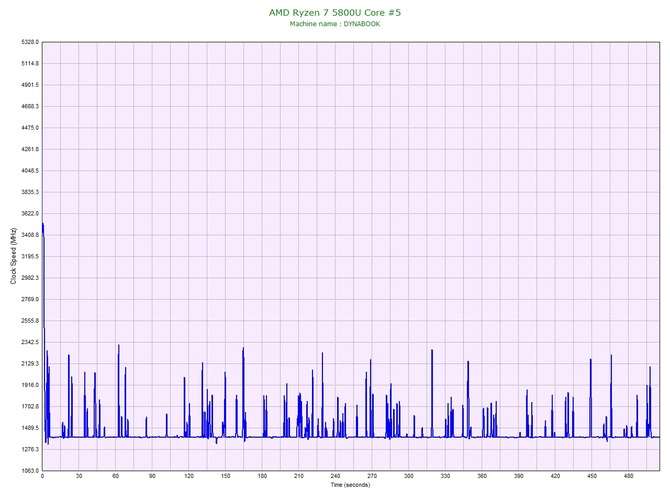The image size is (670, 502).
Task: Click the y-axis value 2555.8
Action: point(30,320)
